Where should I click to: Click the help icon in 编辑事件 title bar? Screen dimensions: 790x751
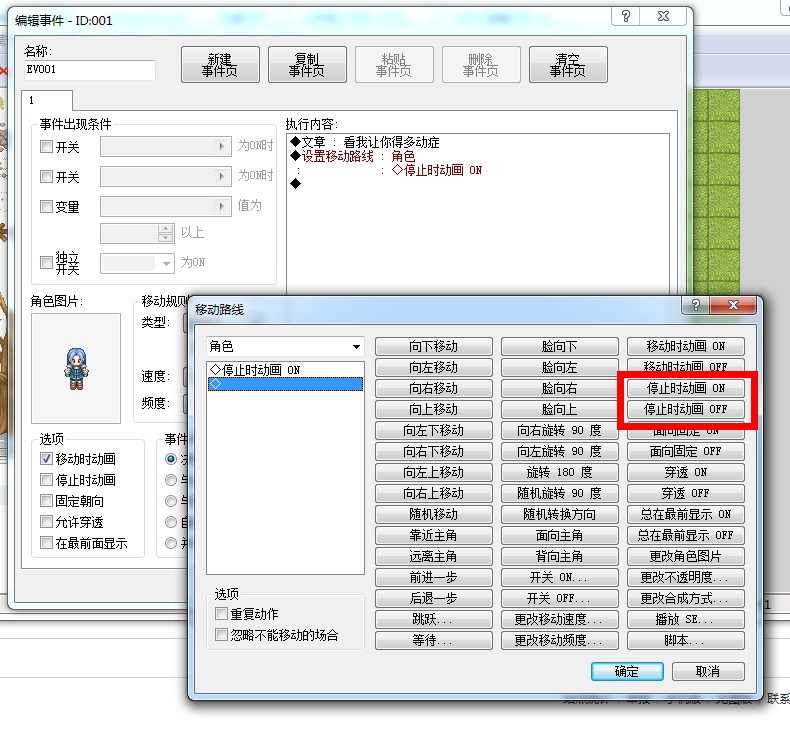point(626,16)
